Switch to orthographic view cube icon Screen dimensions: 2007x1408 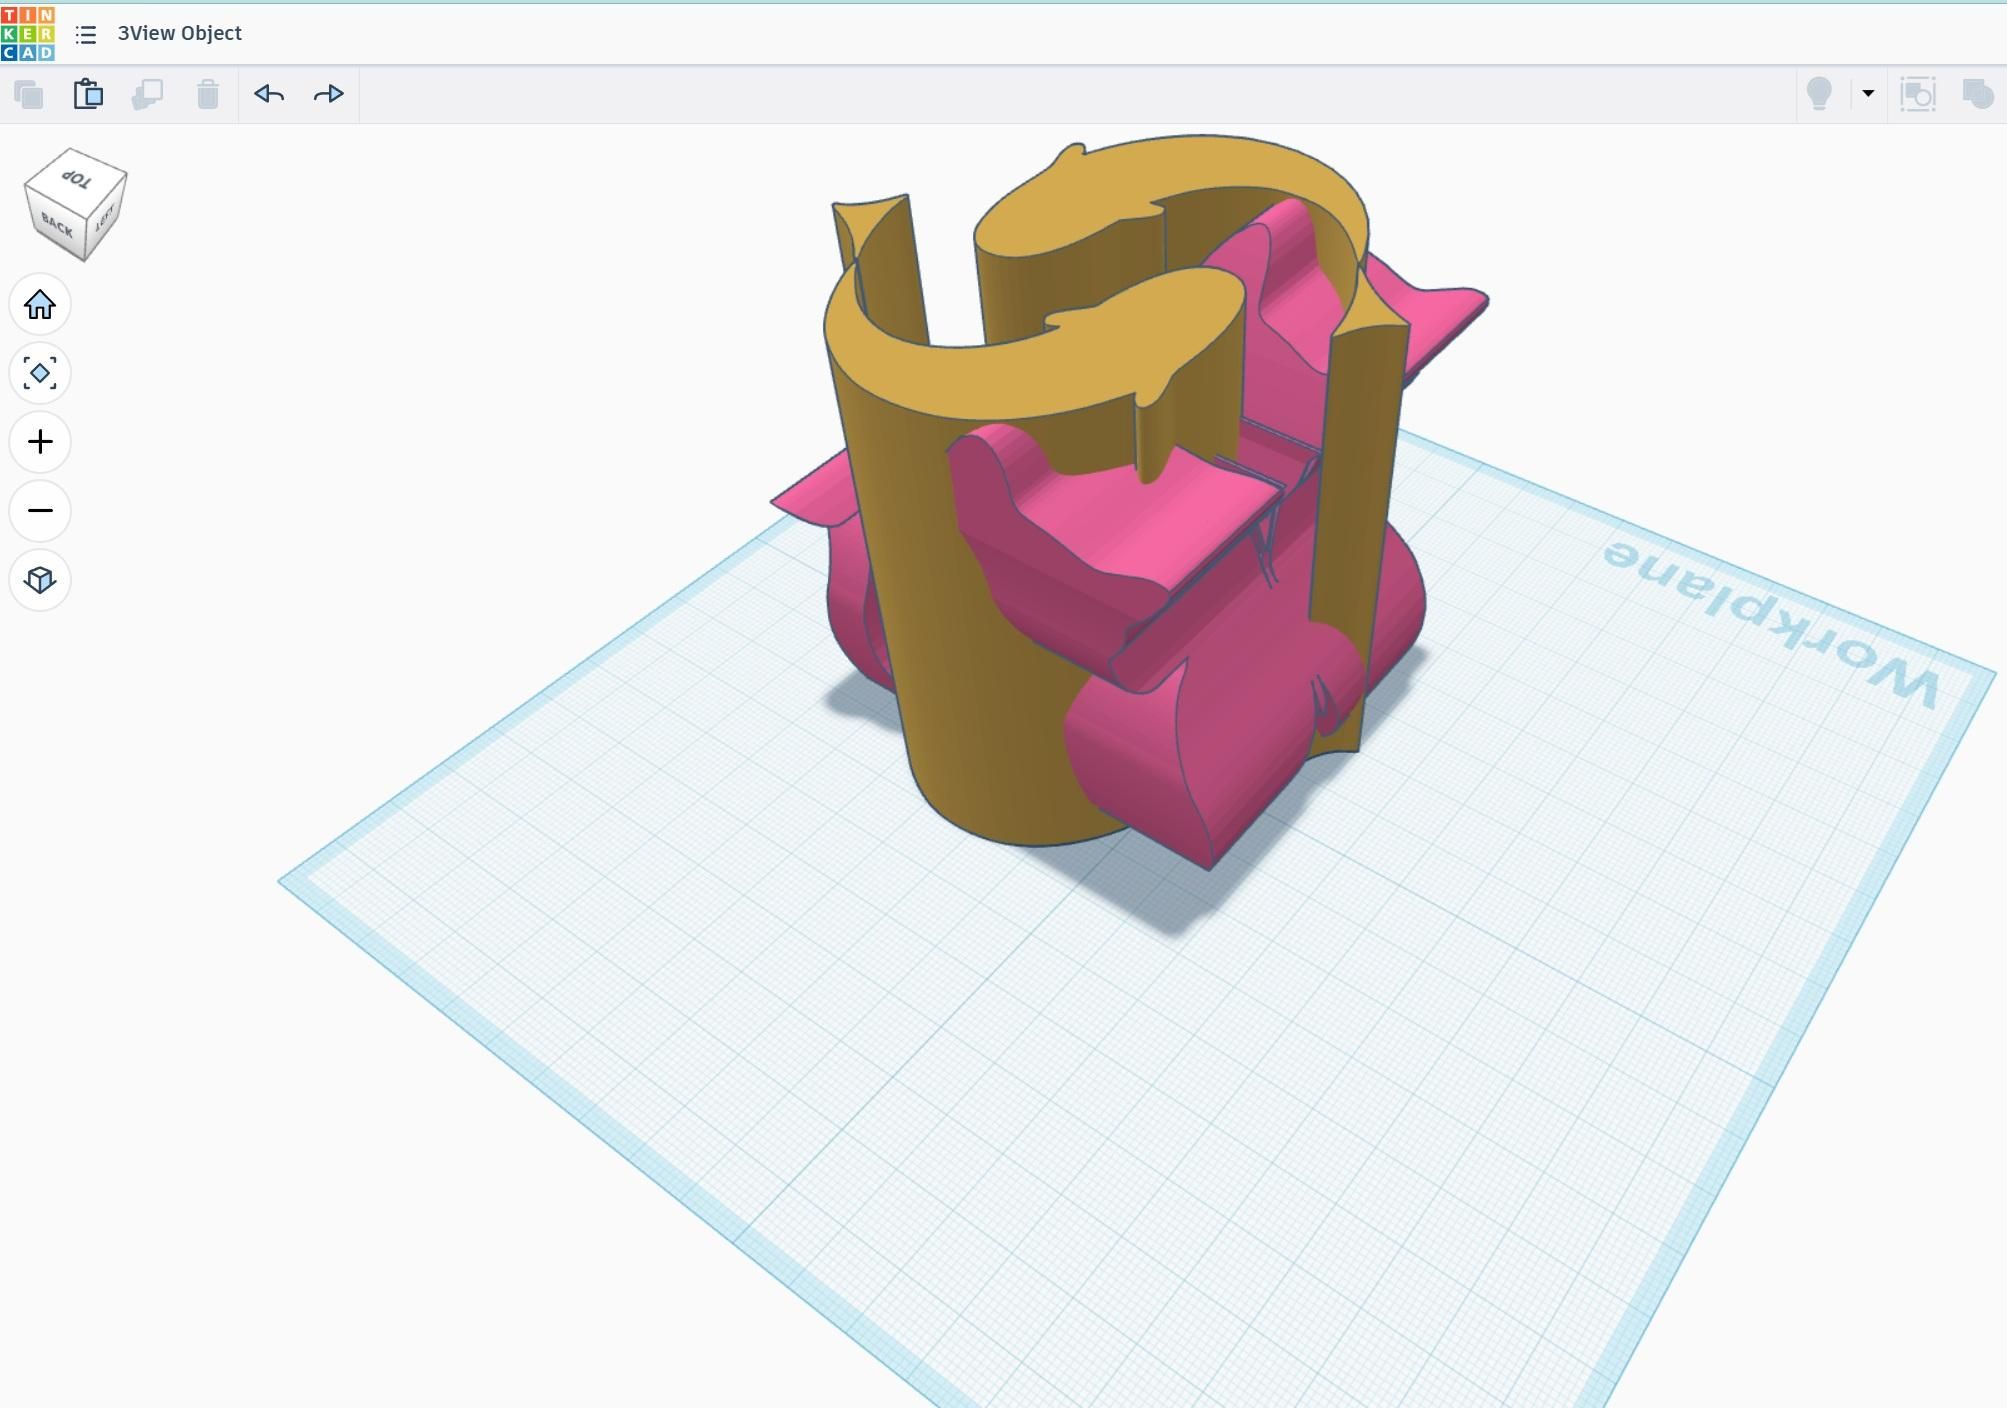click(40, 580)
